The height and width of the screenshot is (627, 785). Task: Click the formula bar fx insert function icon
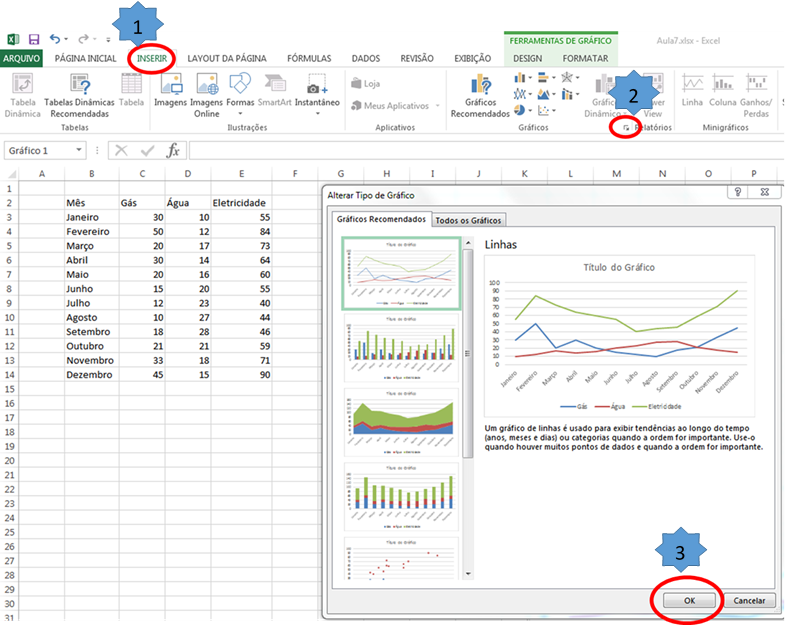pyautogui.click(x=173, y=150)
